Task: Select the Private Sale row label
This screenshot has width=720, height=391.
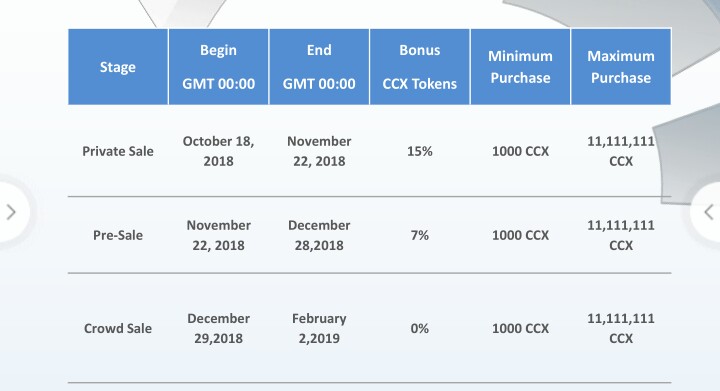Action: click(118, 151)
